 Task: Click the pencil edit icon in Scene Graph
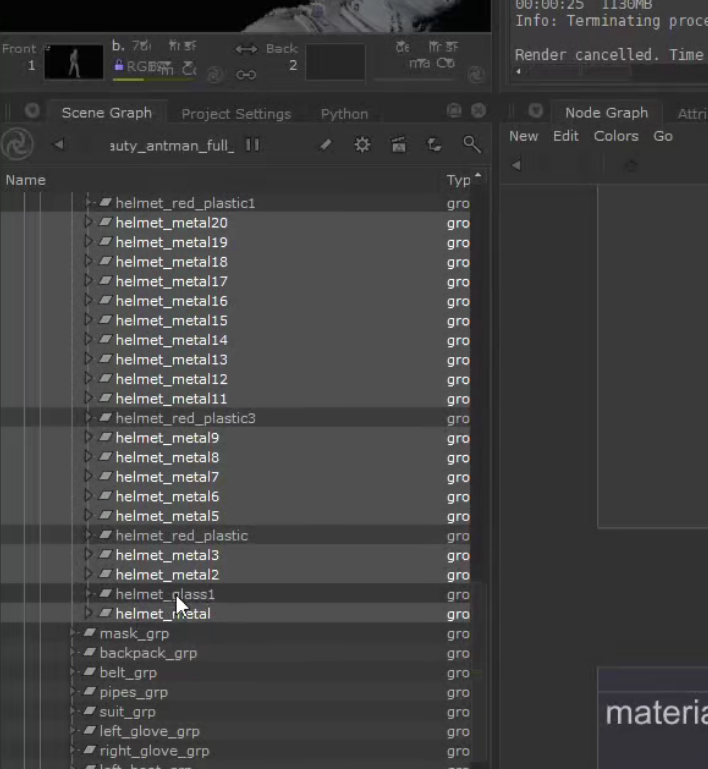[x=325, y=145]
